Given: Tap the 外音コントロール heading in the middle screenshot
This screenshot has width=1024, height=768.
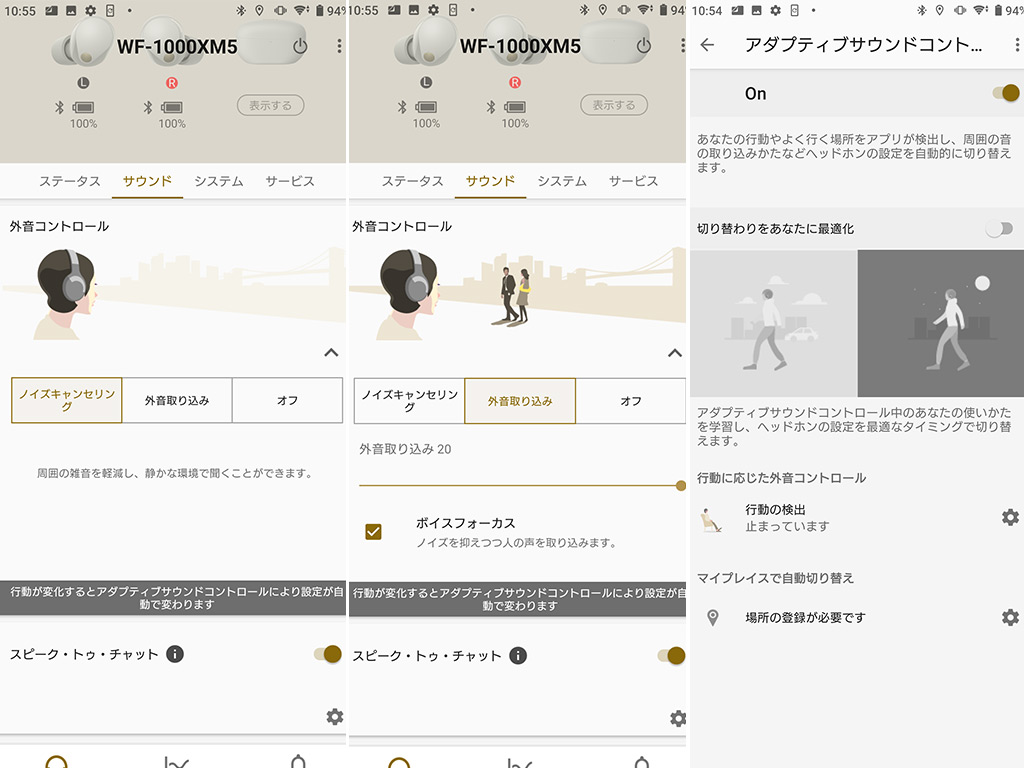Looking at the screenshot, I should 402,226.
